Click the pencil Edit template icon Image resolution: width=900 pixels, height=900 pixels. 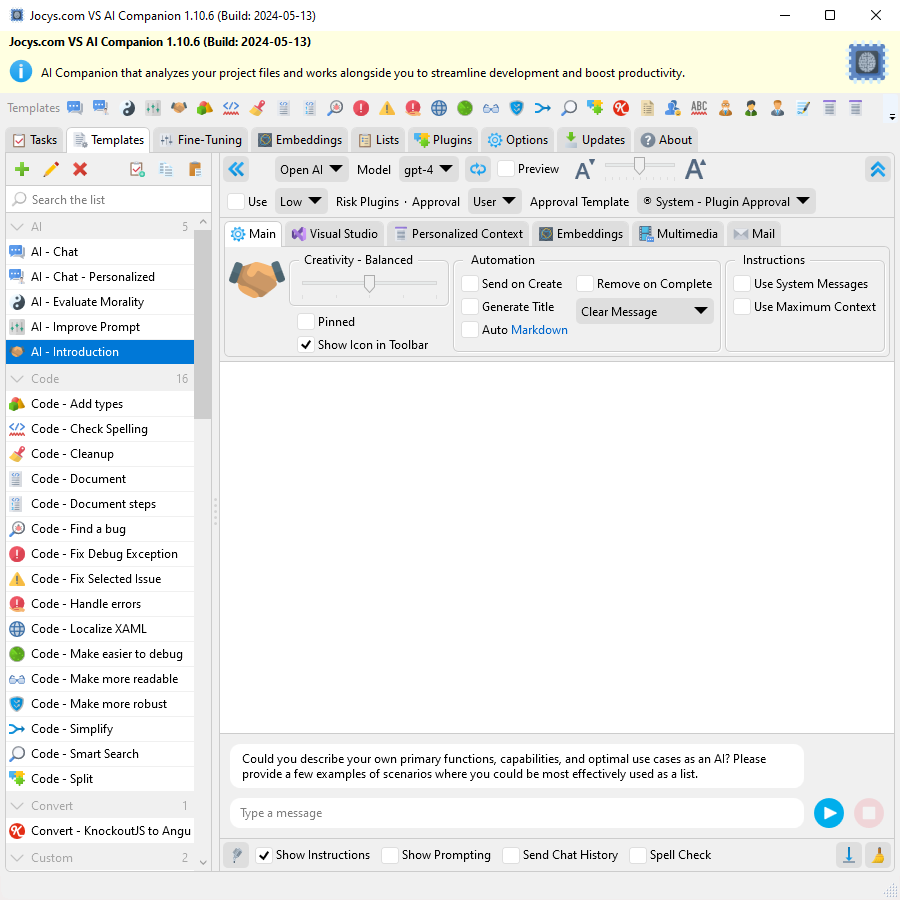tap(51, 169)
